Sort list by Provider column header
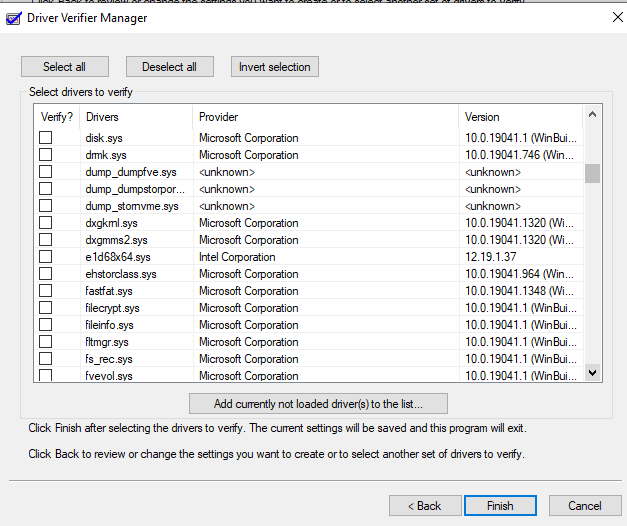 pyautogui.click(x=325, y=117)
